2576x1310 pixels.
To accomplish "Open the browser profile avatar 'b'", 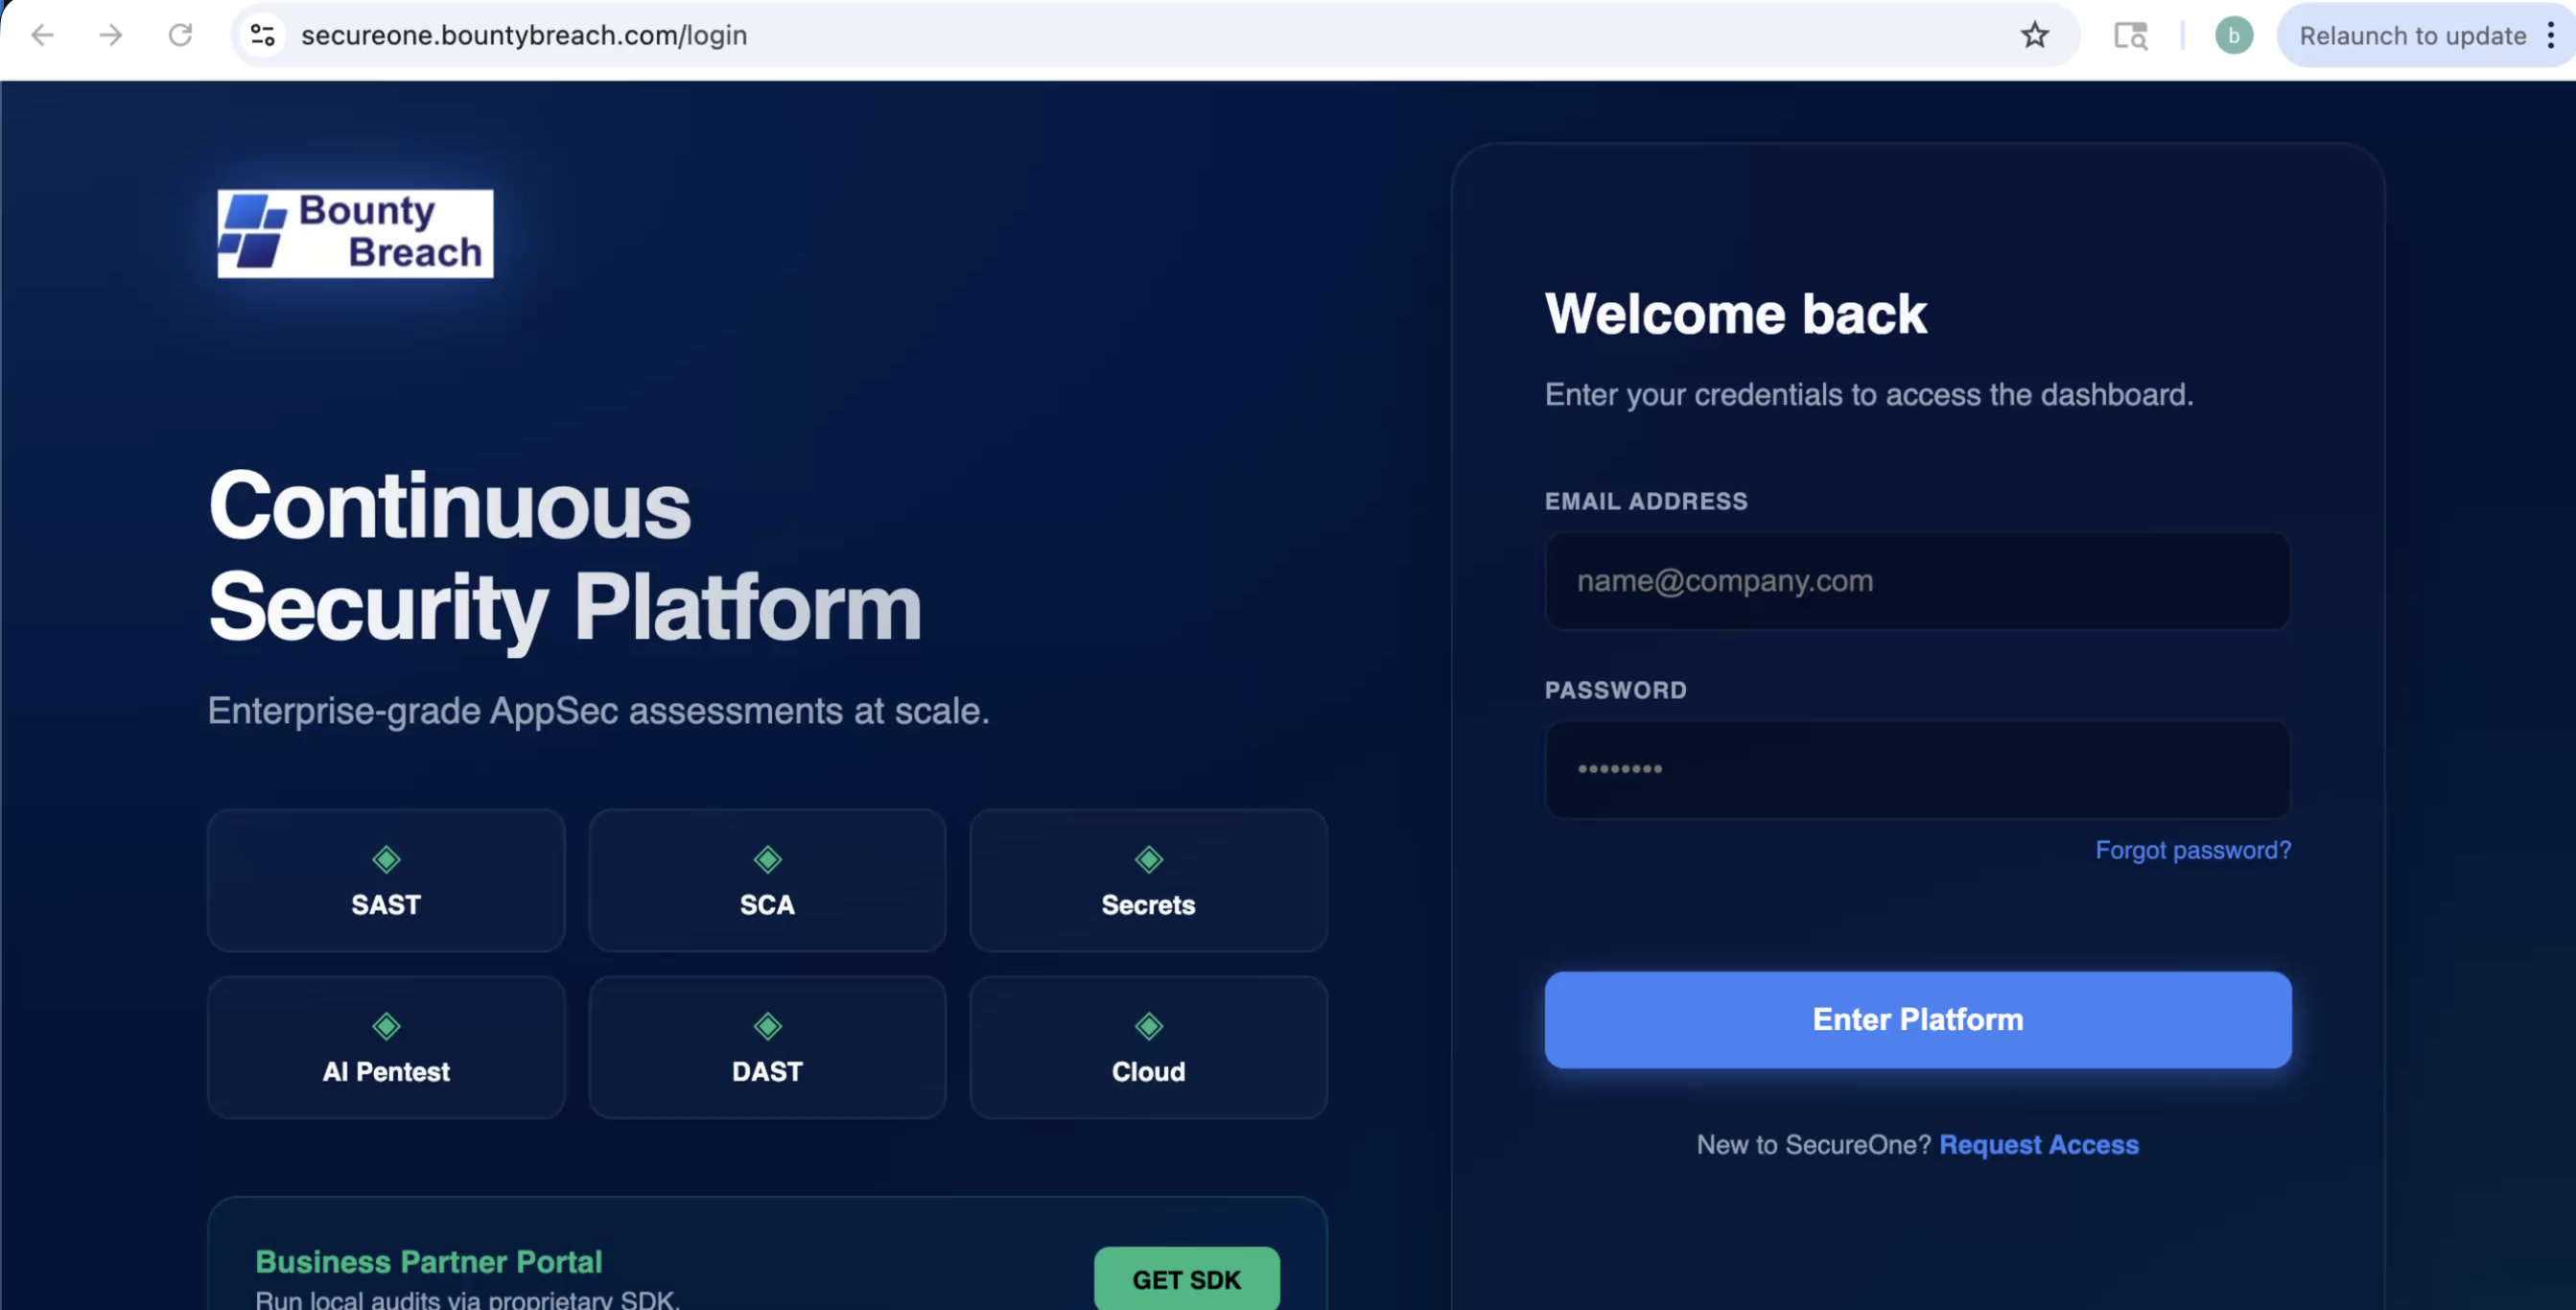I will pyautogui.click(x=2233, y=36).
